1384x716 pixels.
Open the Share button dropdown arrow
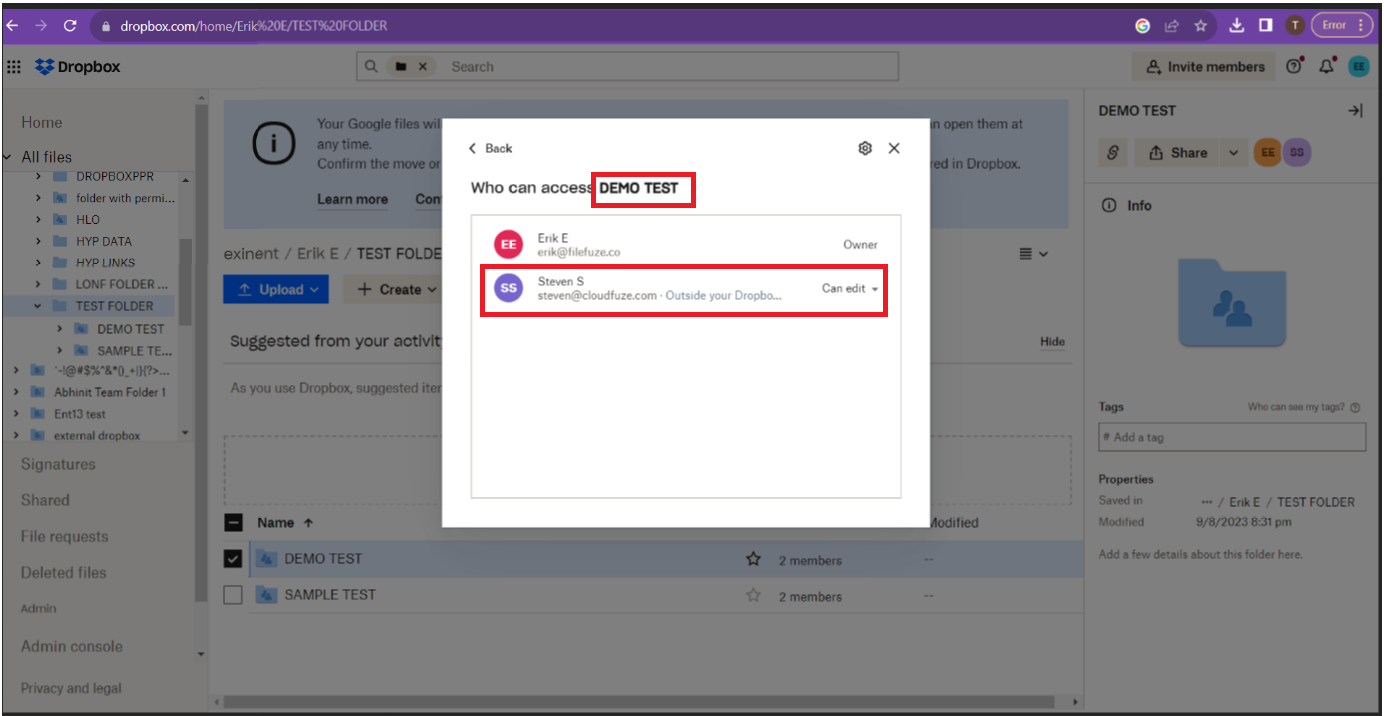coord(1235,152)
